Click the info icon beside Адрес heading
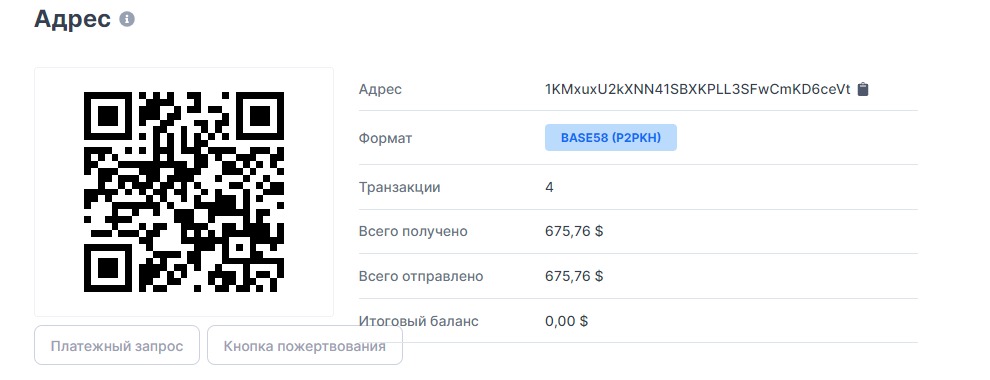Image resolution: width=990 pixels, height=380 pixels. [127, 20]
